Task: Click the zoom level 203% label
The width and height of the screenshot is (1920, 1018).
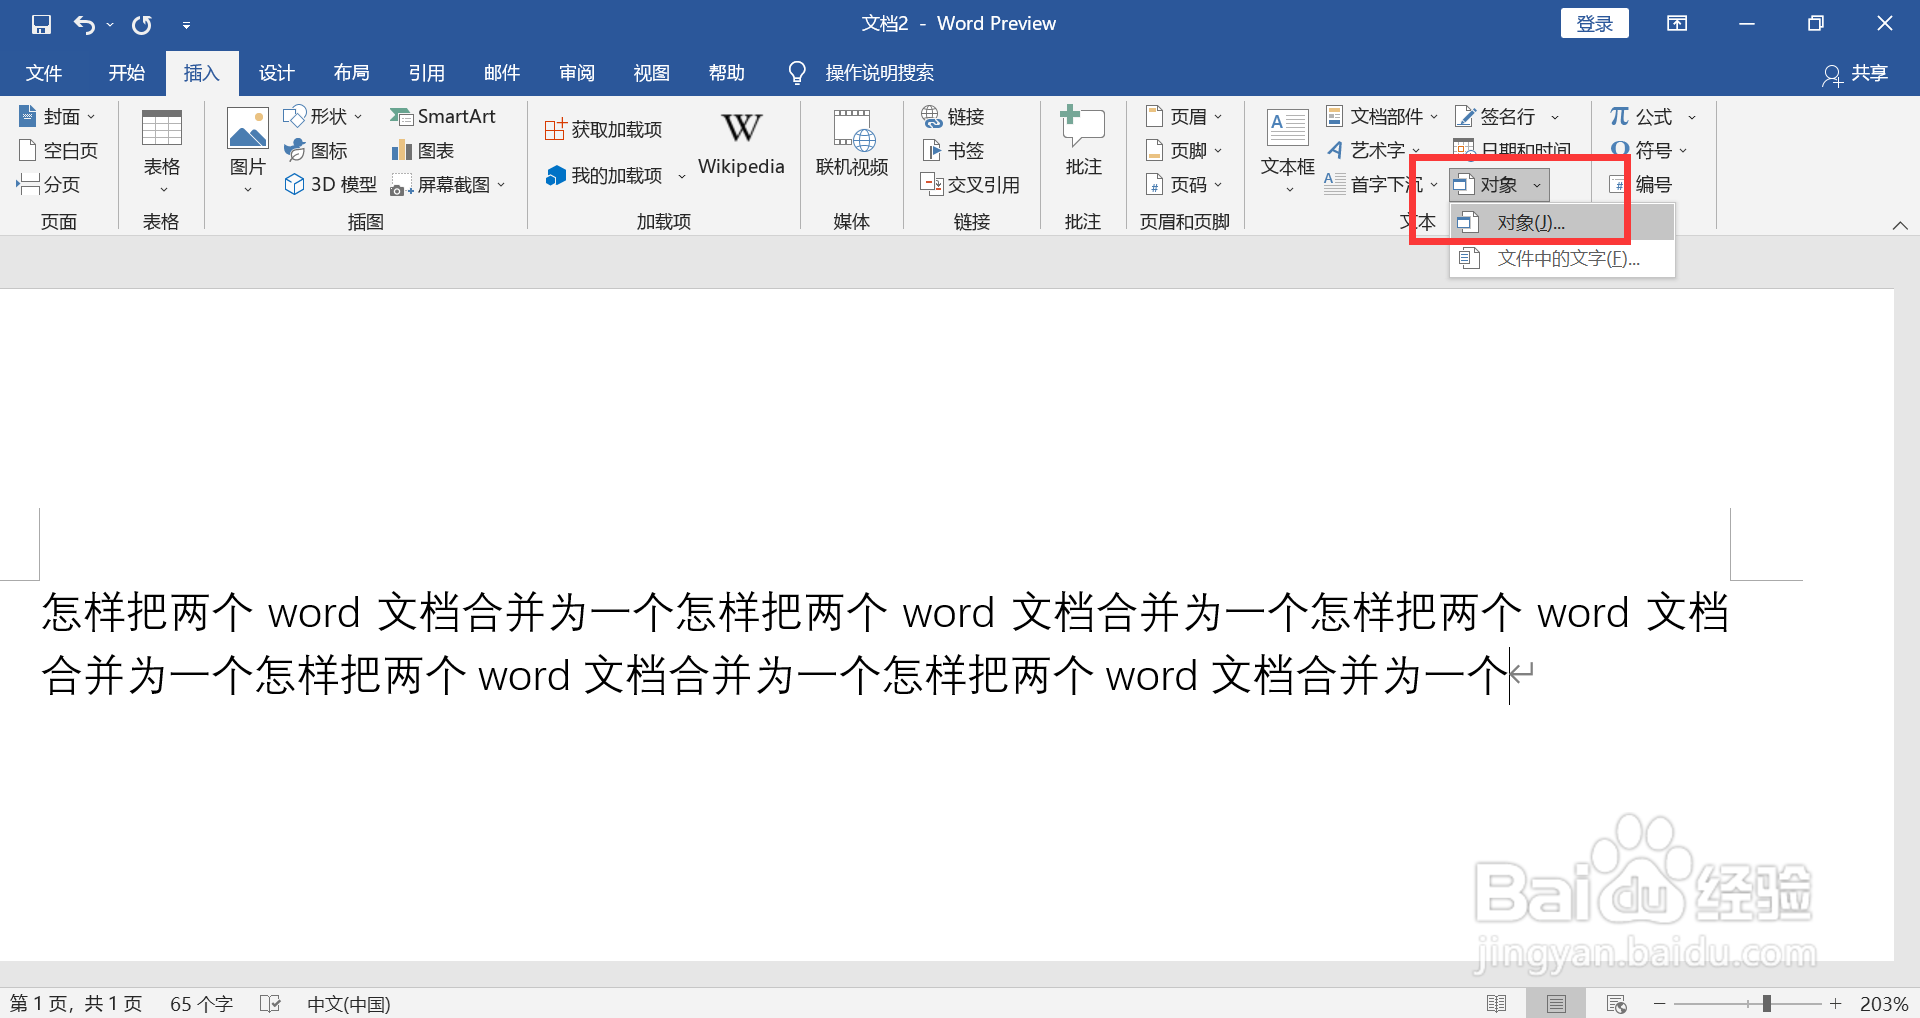Action: point(1884,1003)
